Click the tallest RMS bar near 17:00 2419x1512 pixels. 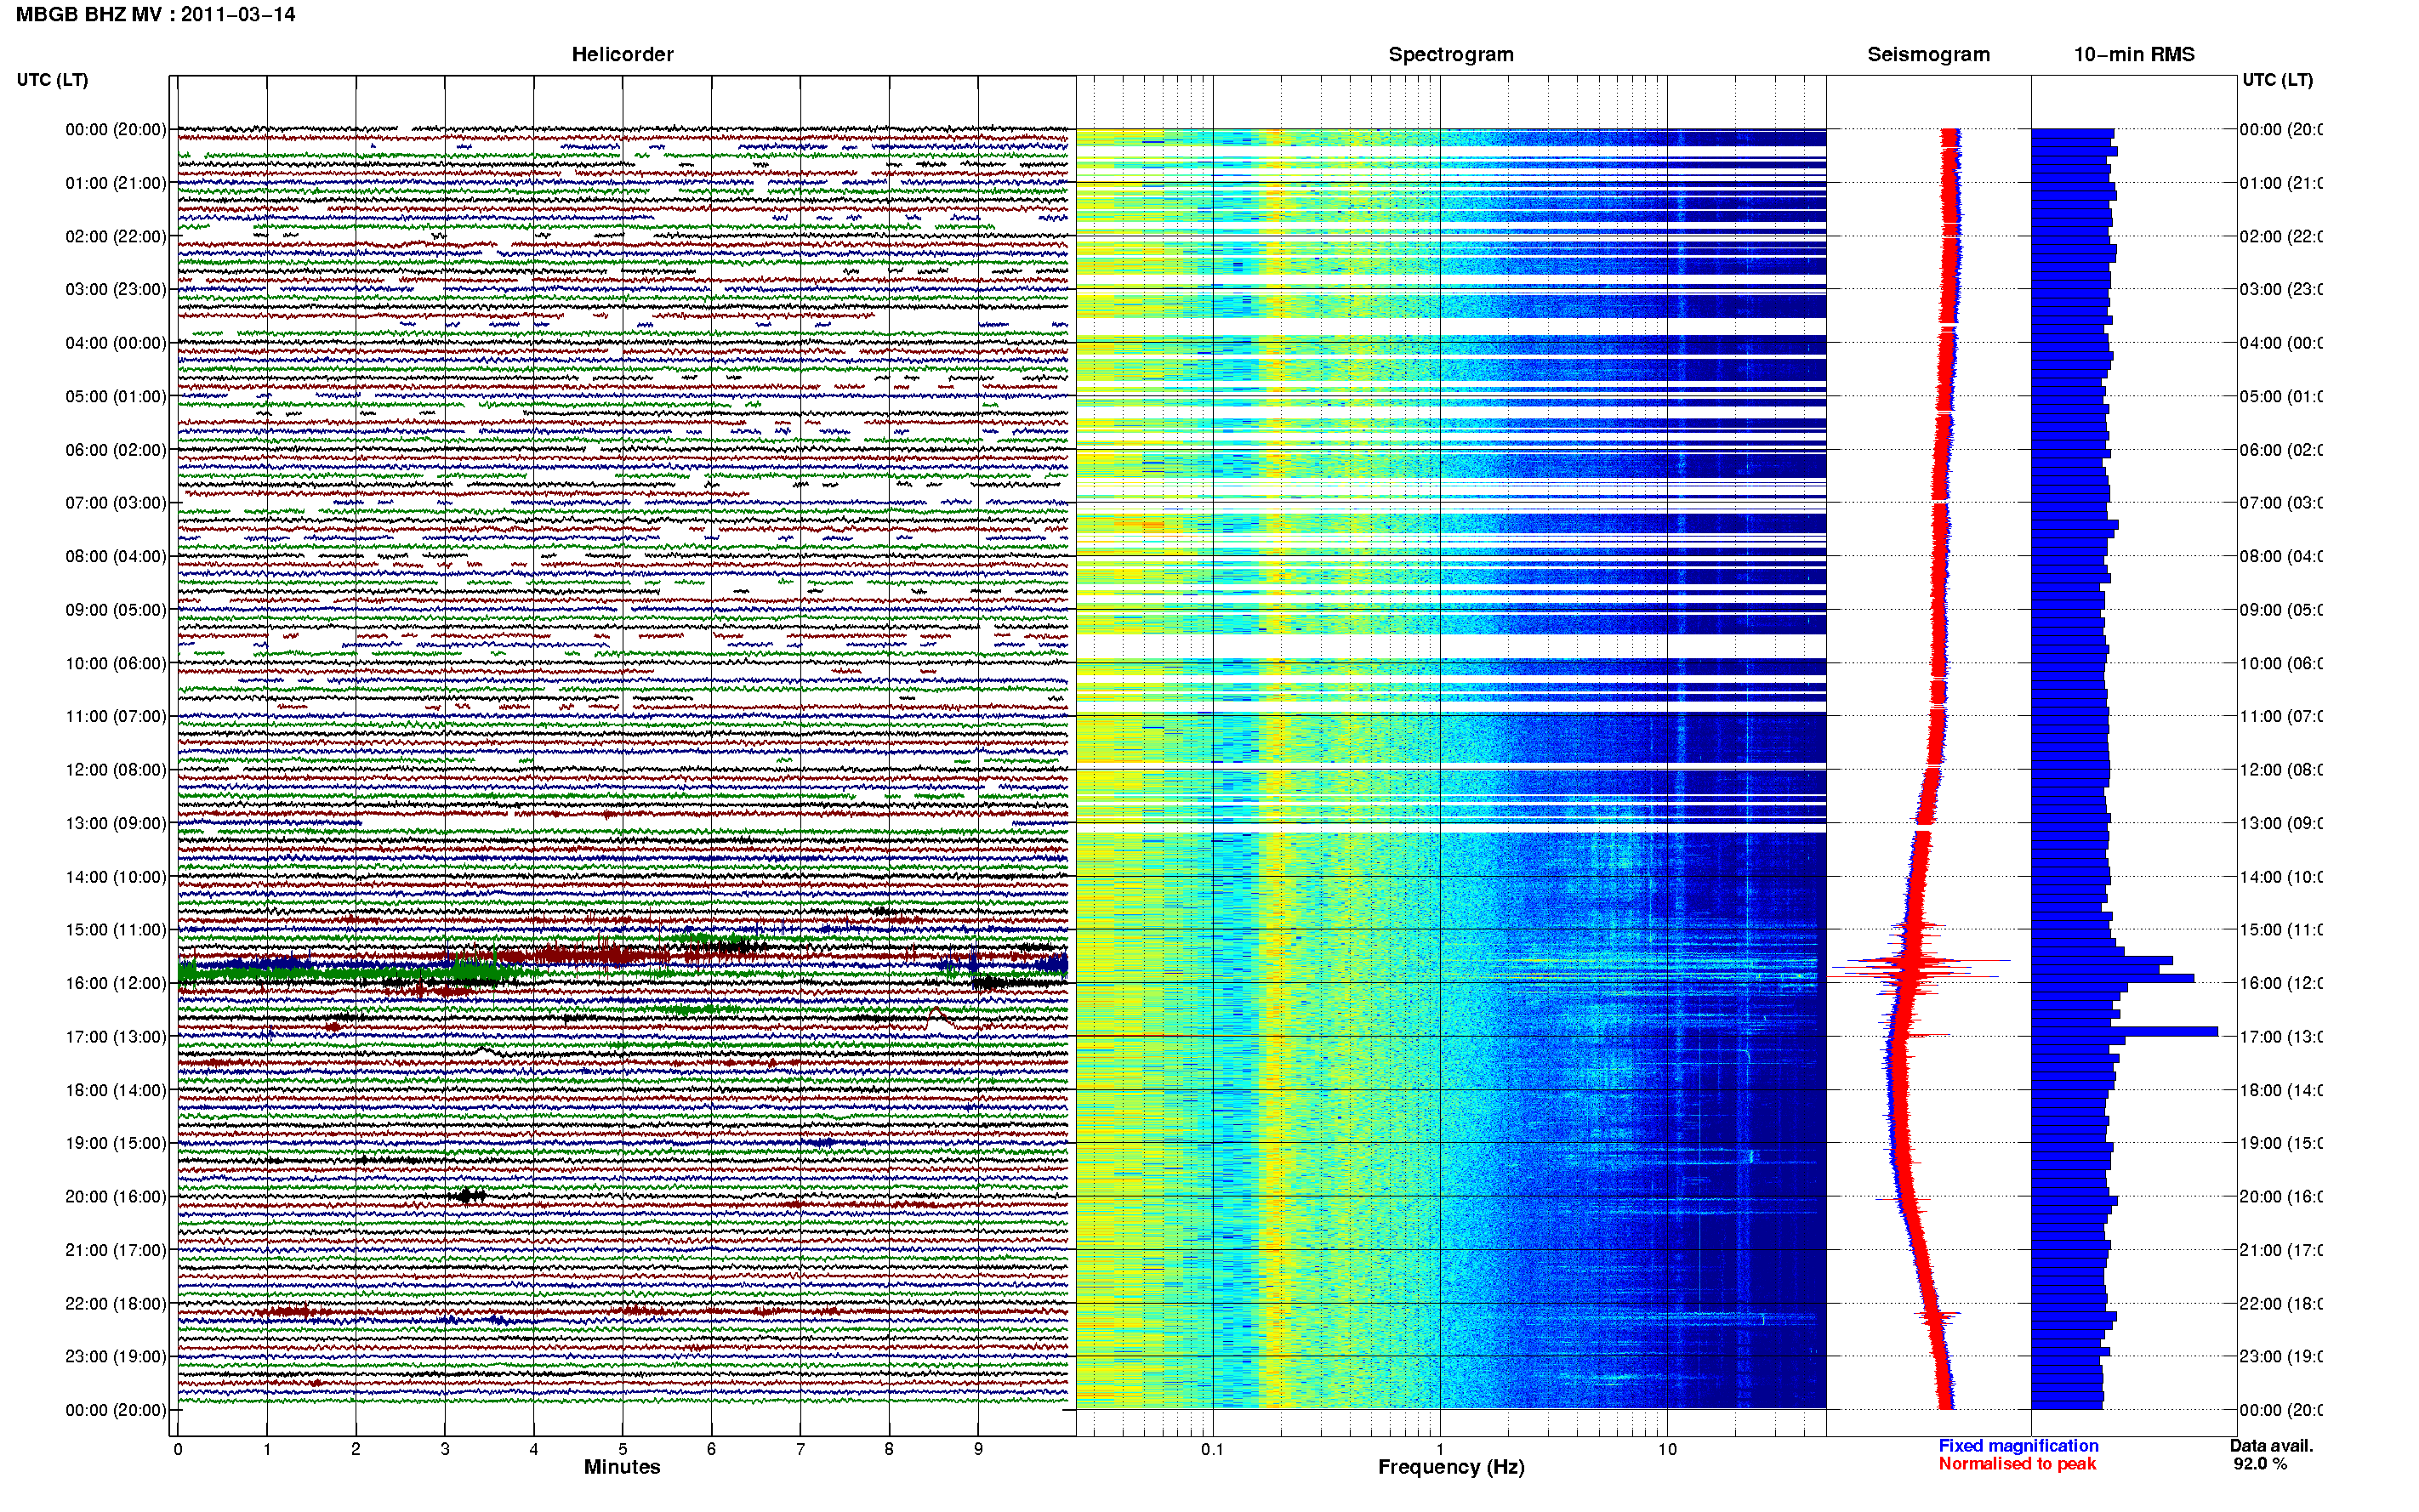(2125, 1031)
